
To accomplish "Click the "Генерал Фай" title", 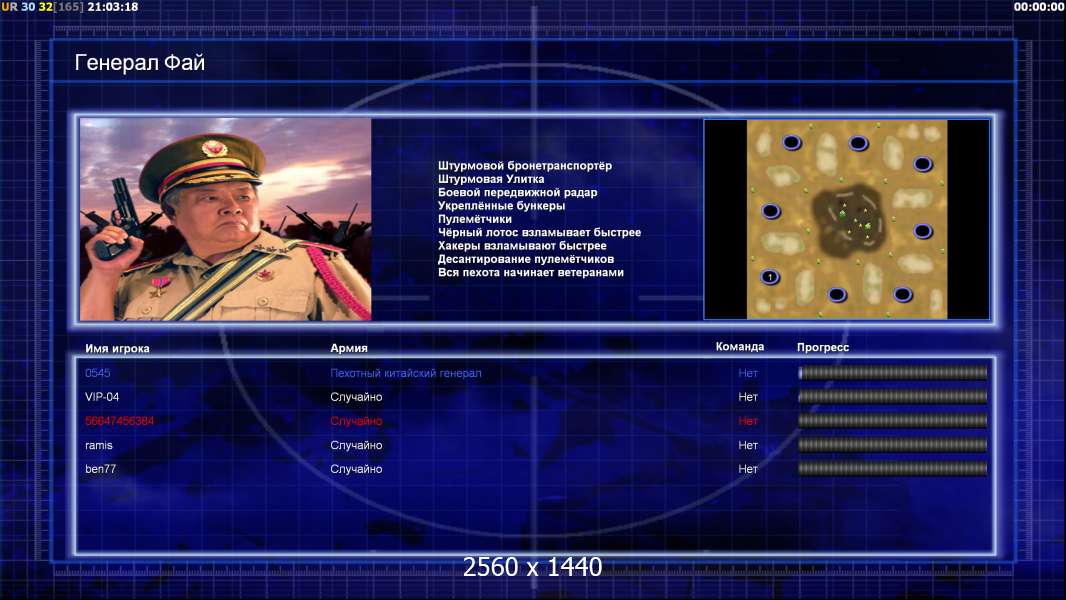I will (x=139, y=63).
